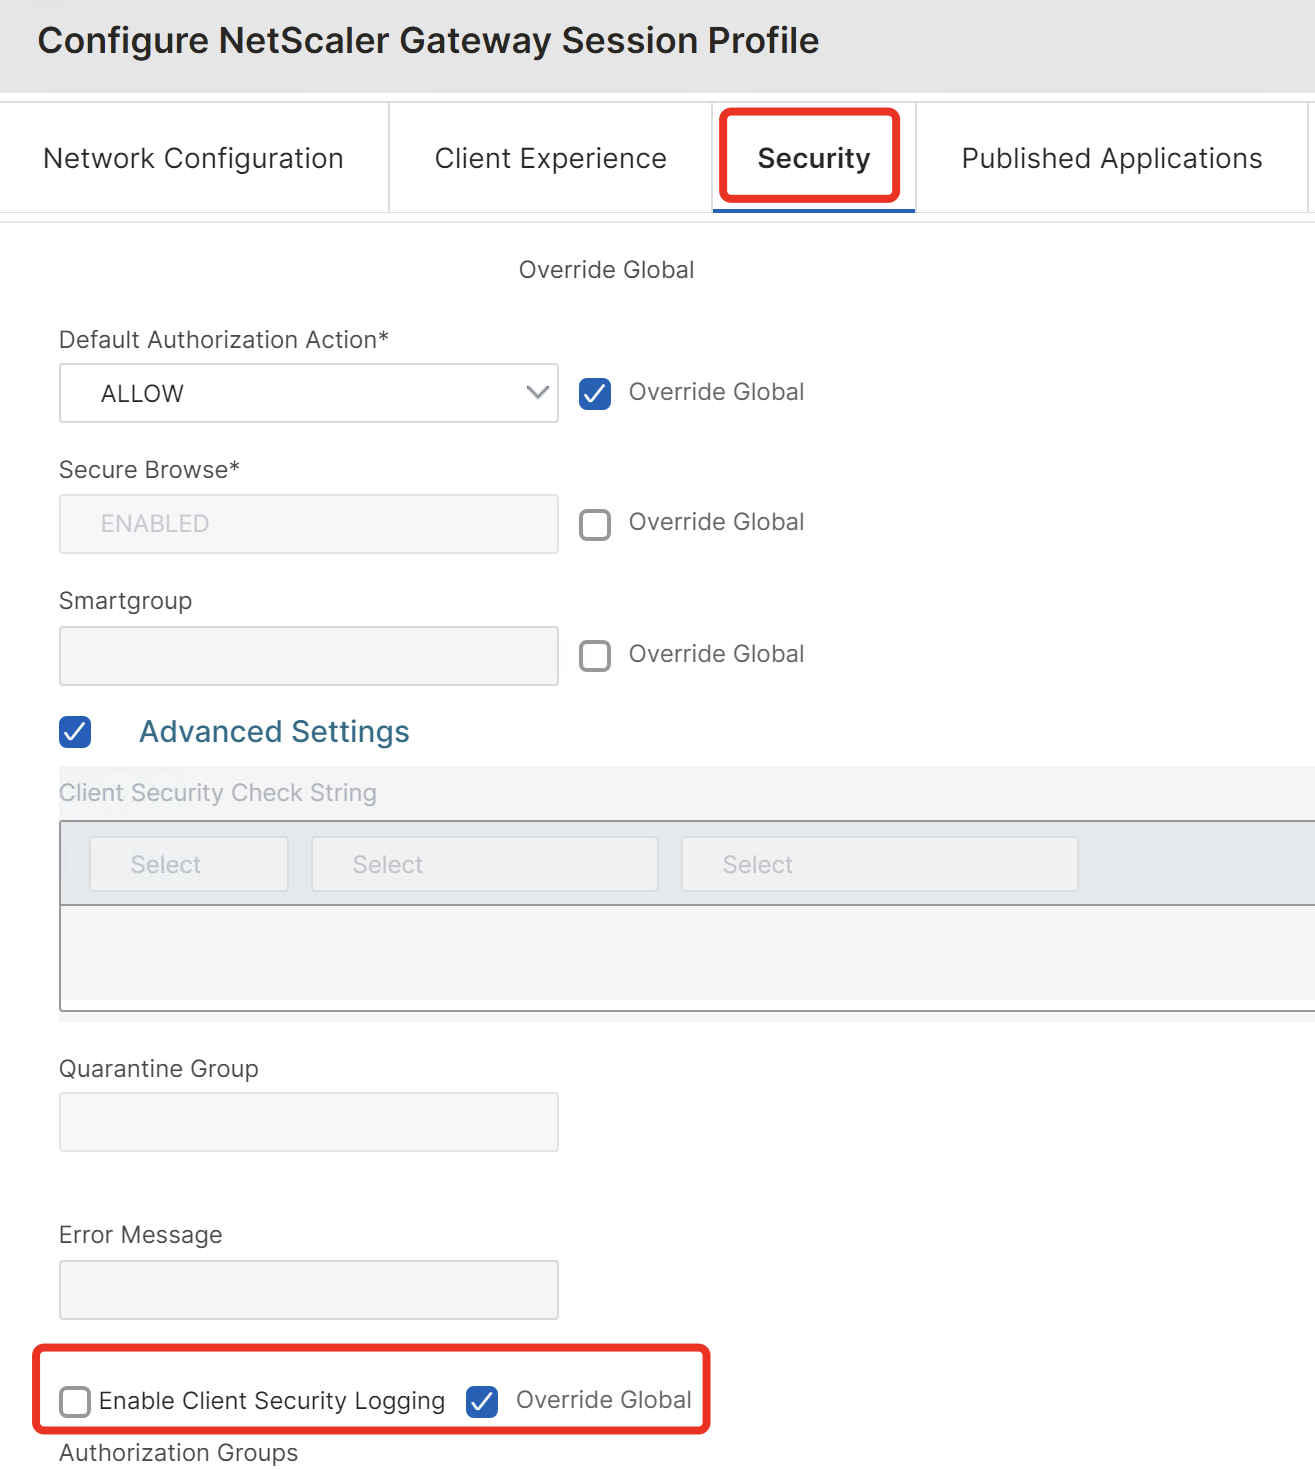This screenshot has width=1315, height=1469.
Task: Toggle the Advanced Settings checkbox
Action: point(75,732)
